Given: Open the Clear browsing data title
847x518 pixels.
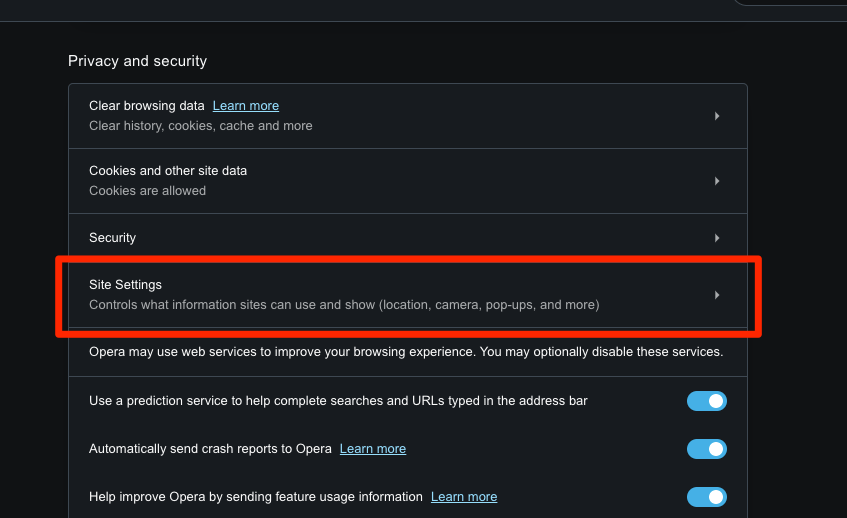Looking at the screenshot, I should [x=146, y=106].
